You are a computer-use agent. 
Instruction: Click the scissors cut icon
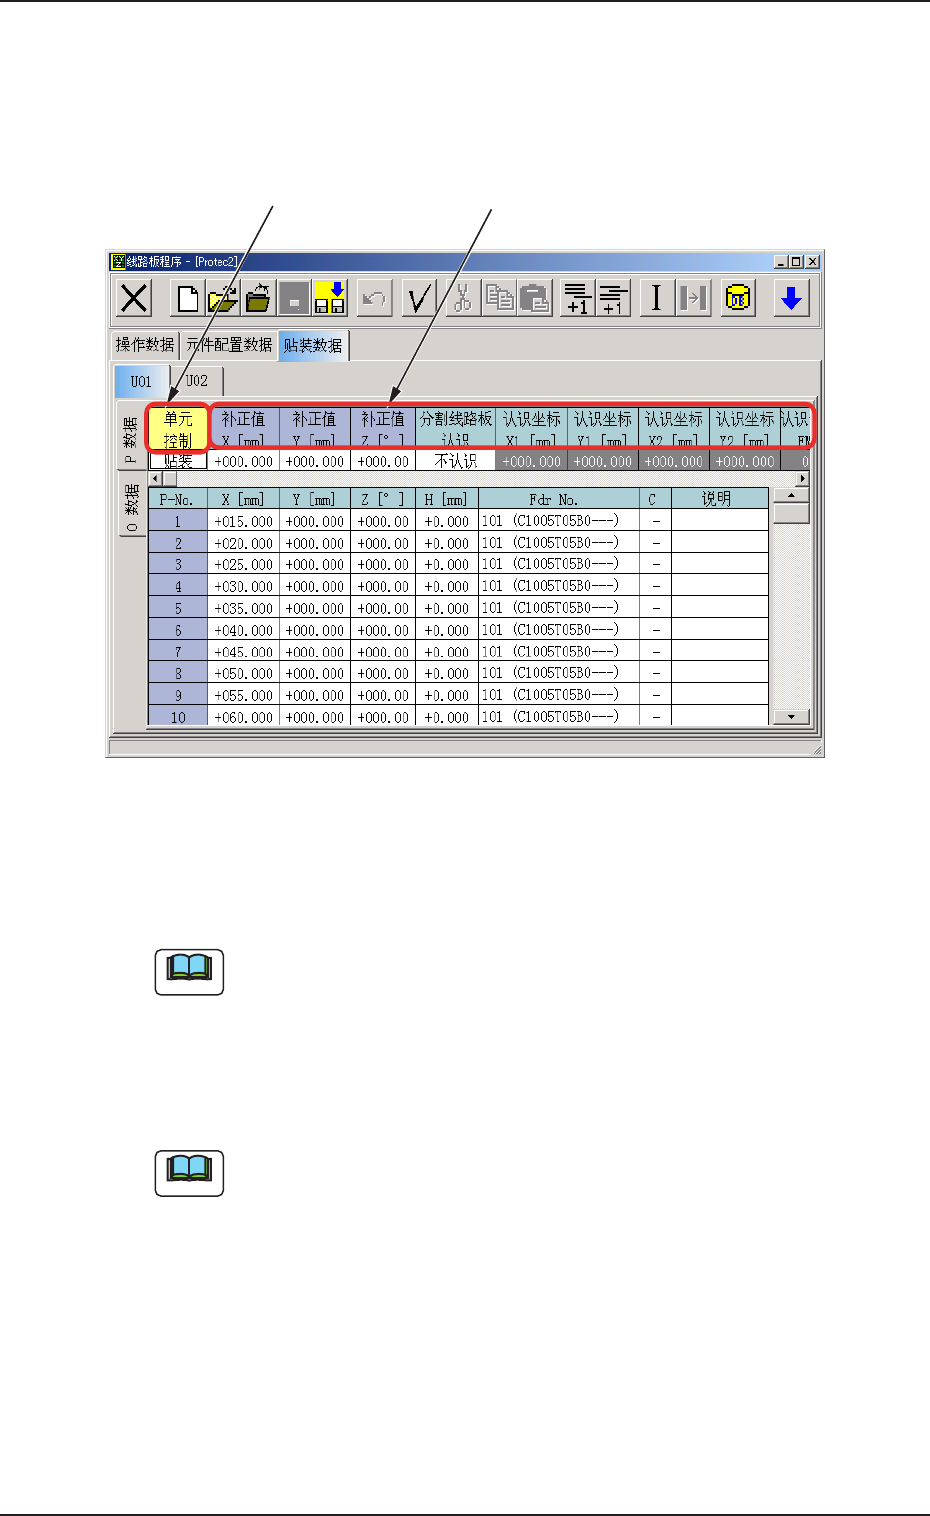click(x=463, y=298)
